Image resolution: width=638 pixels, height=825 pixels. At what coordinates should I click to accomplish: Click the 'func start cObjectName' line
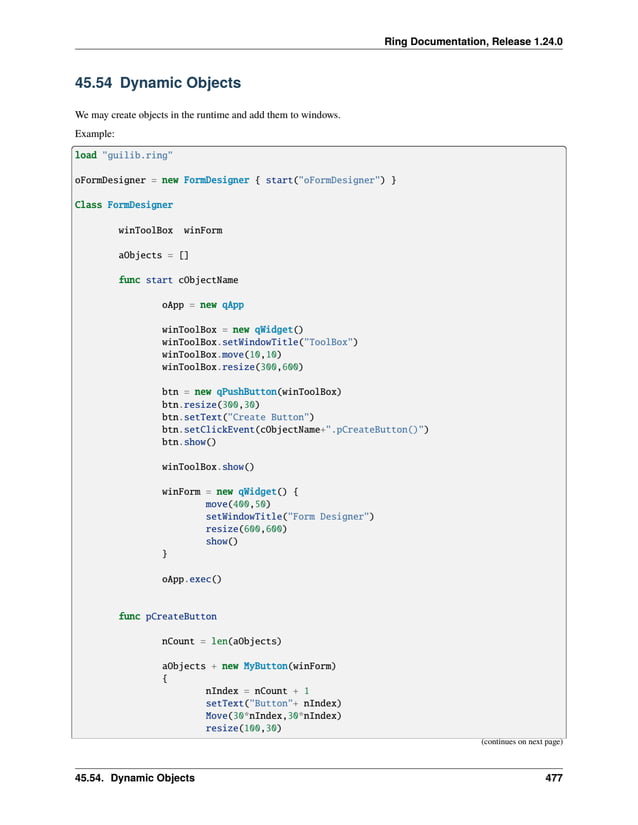(x=178, y=280)
